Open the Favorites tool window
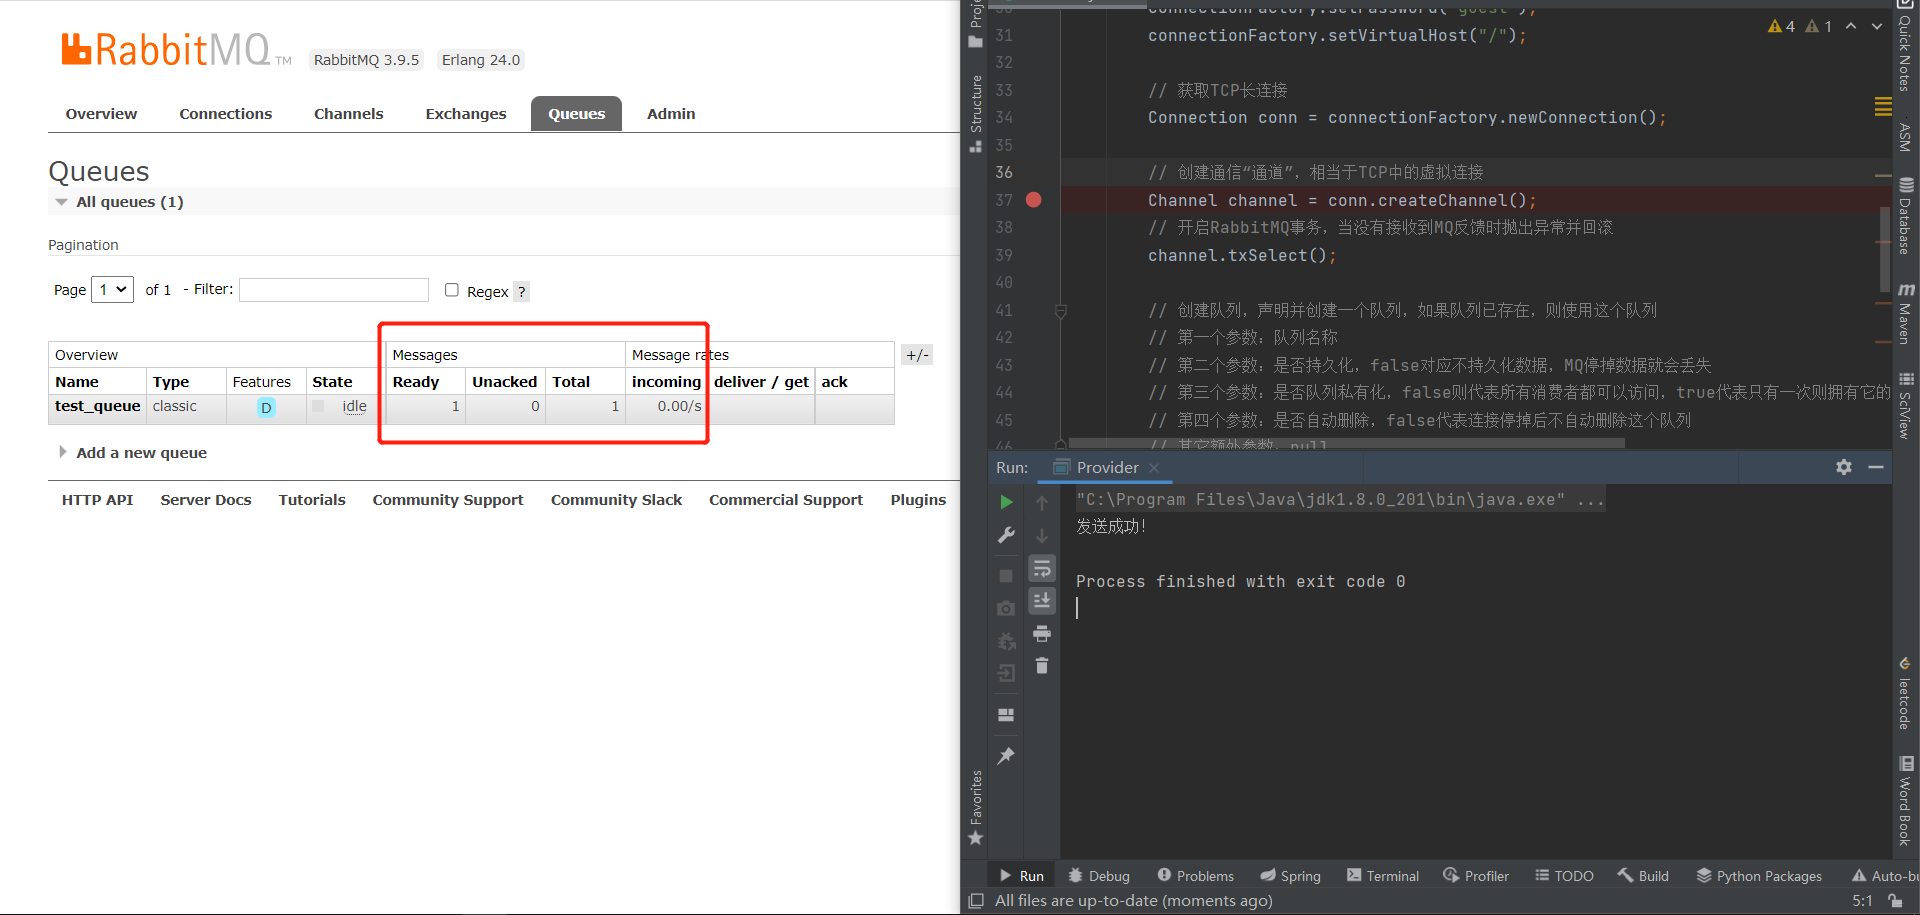 [x=976, y=808]
